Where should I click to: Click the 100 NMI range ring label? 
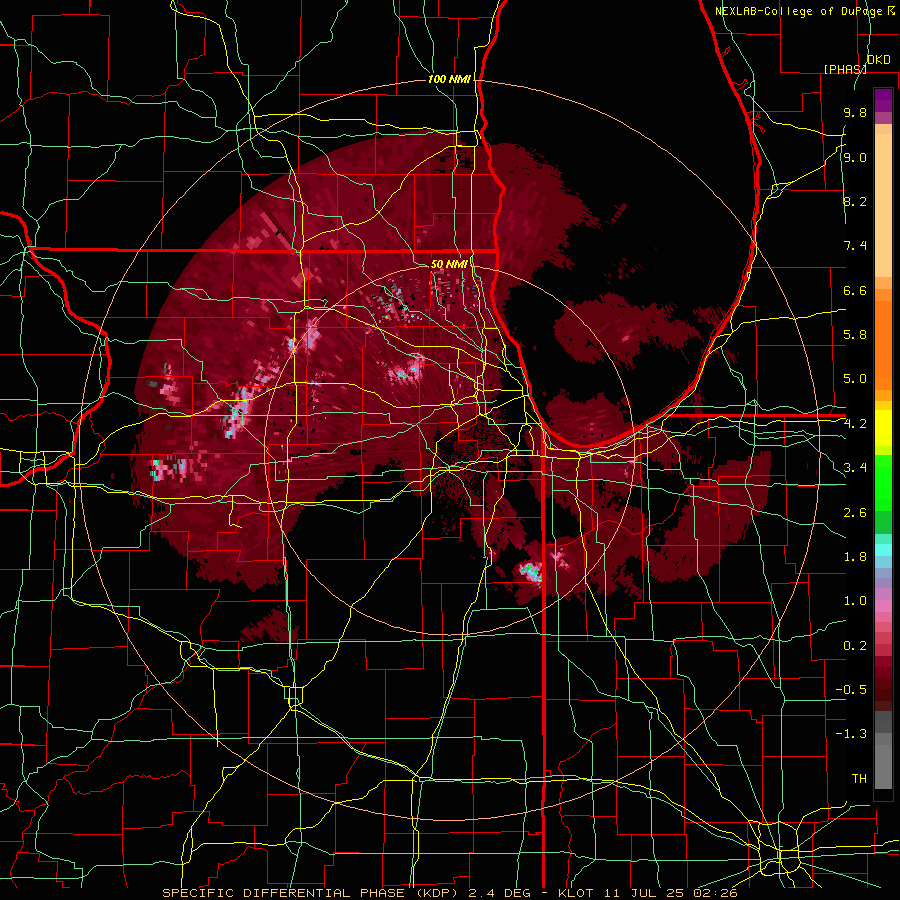(x=449, y=79)
